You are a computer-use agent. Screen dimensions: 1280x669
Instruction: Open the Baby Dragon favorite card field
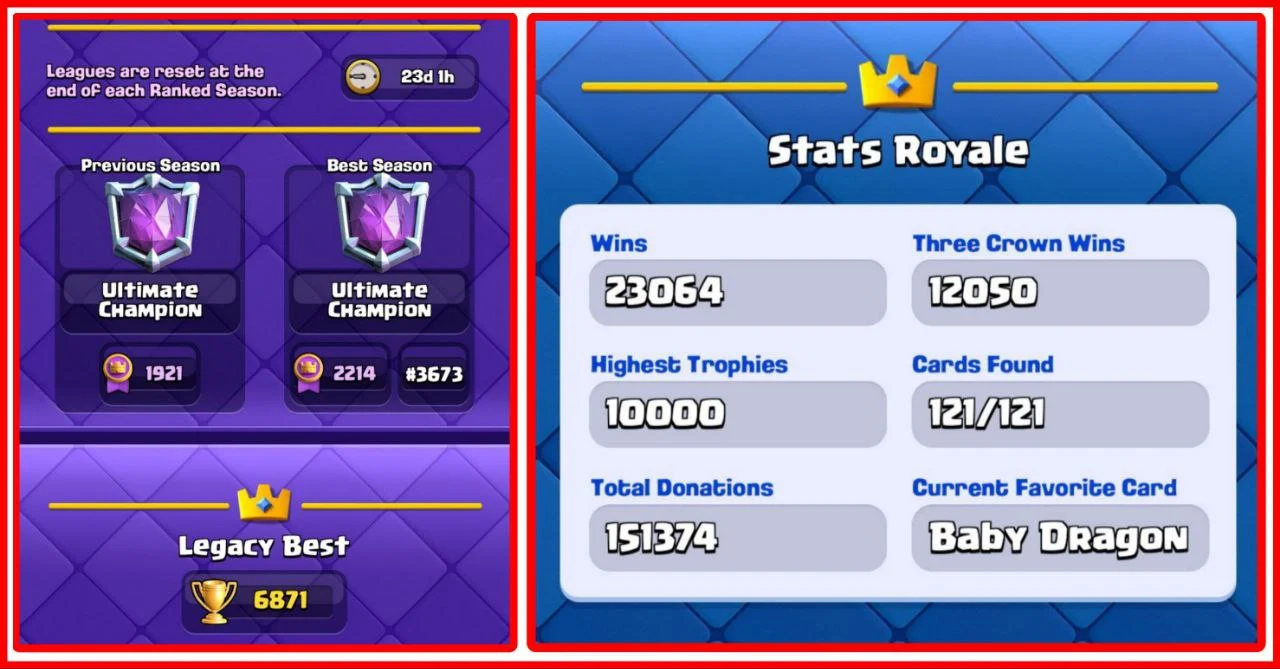[1060, 538]
